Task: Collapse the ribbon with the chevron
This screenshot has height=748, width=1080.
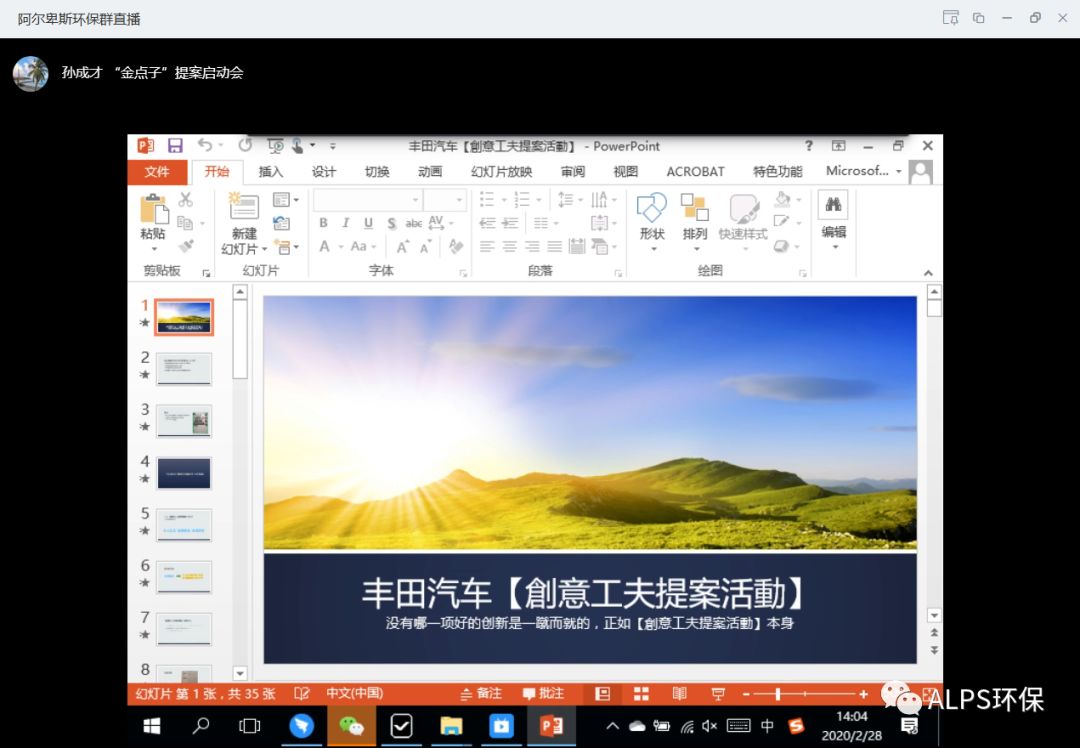Action: pos(928,273)
